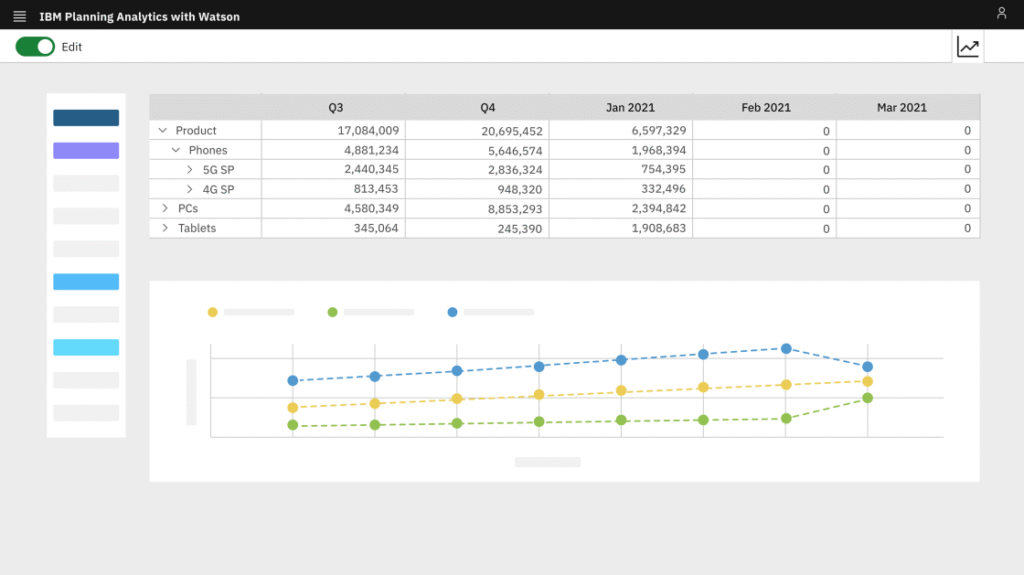Expand the PCs row
Viewport: 1024px width, 575px height.
tap(165, 209)
